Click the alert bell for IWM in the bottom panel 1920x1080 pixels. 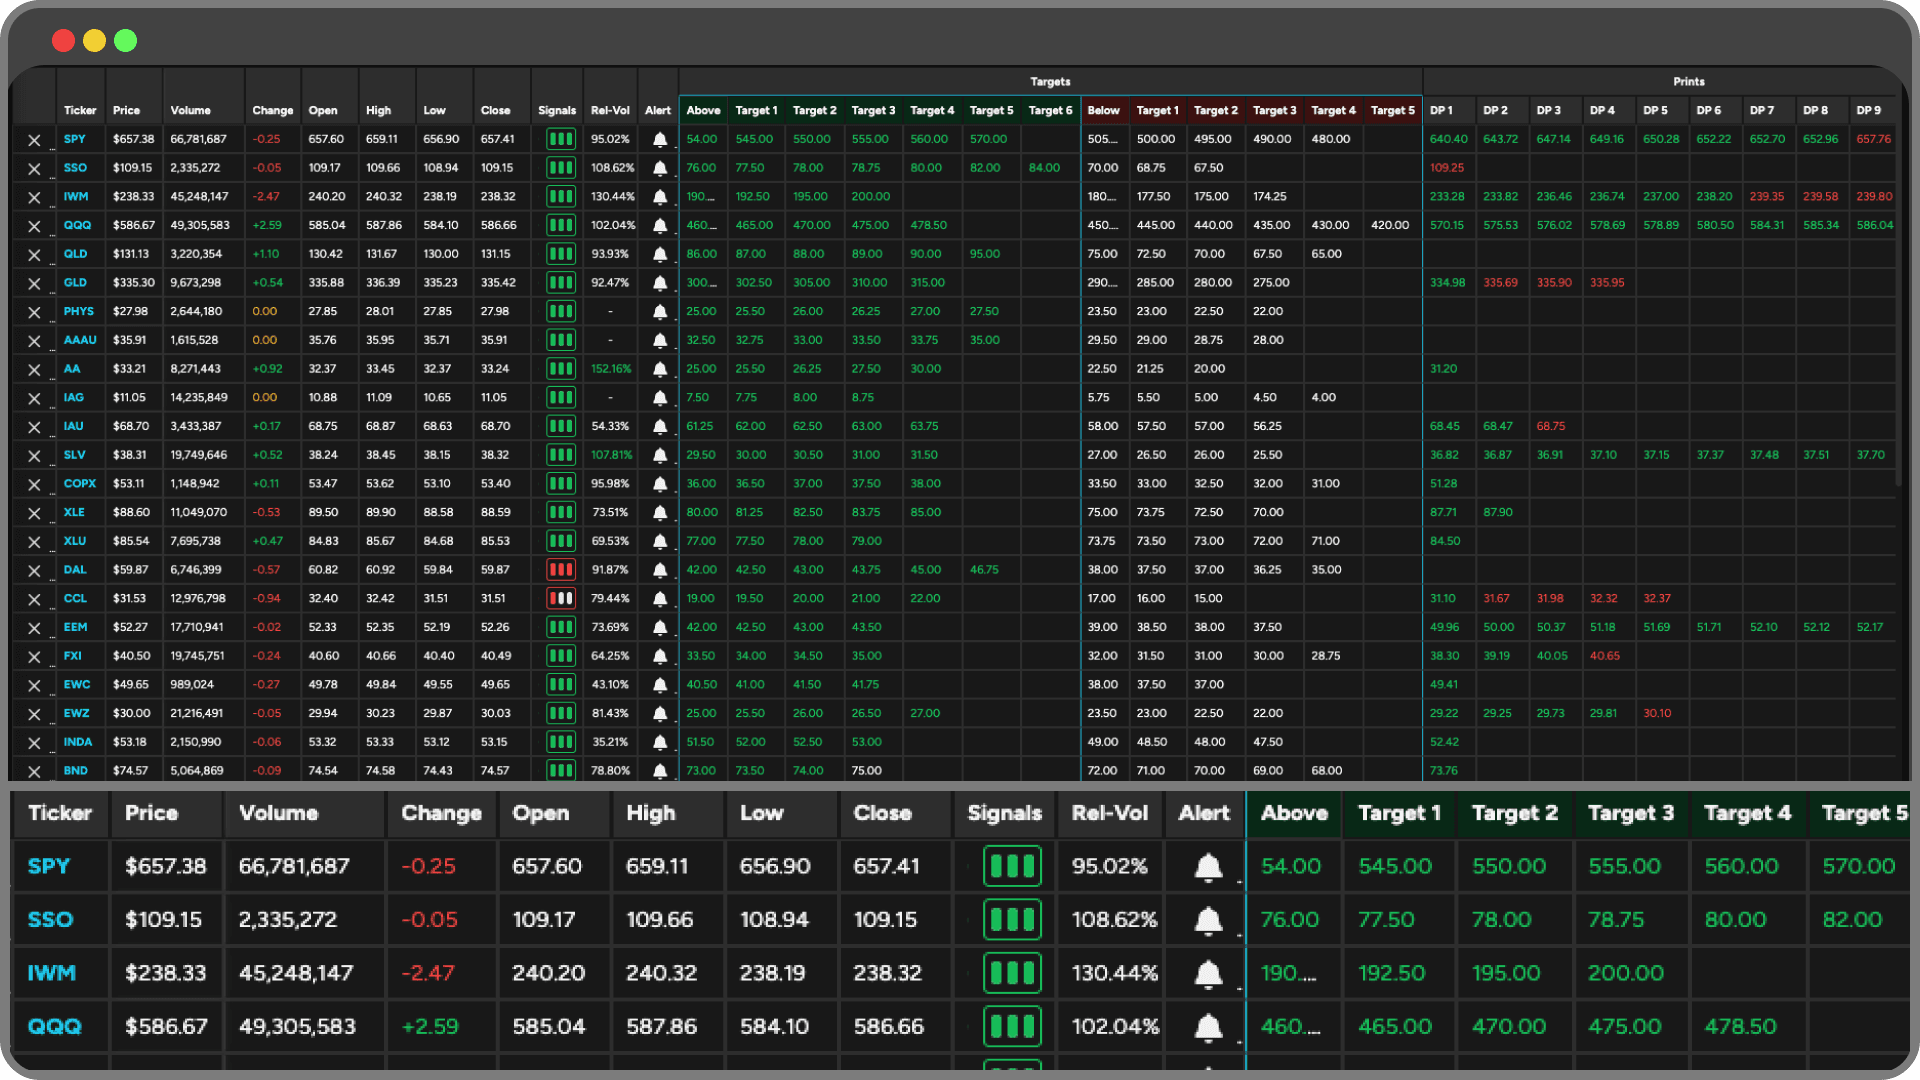point(1207,972)
